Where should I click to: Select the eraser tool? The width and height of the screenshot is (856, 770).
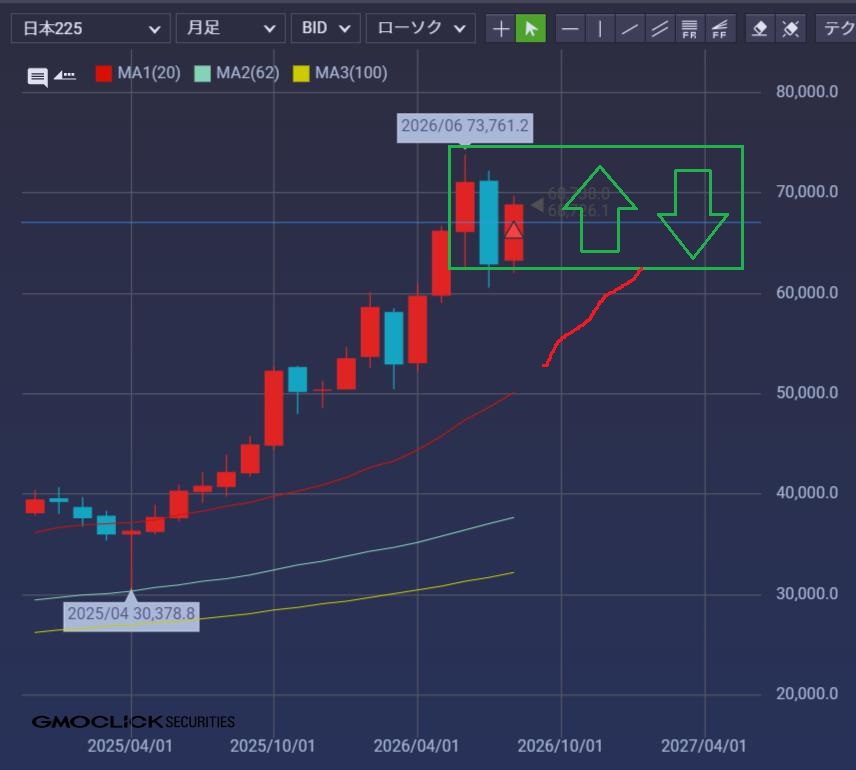pos(760,28)
